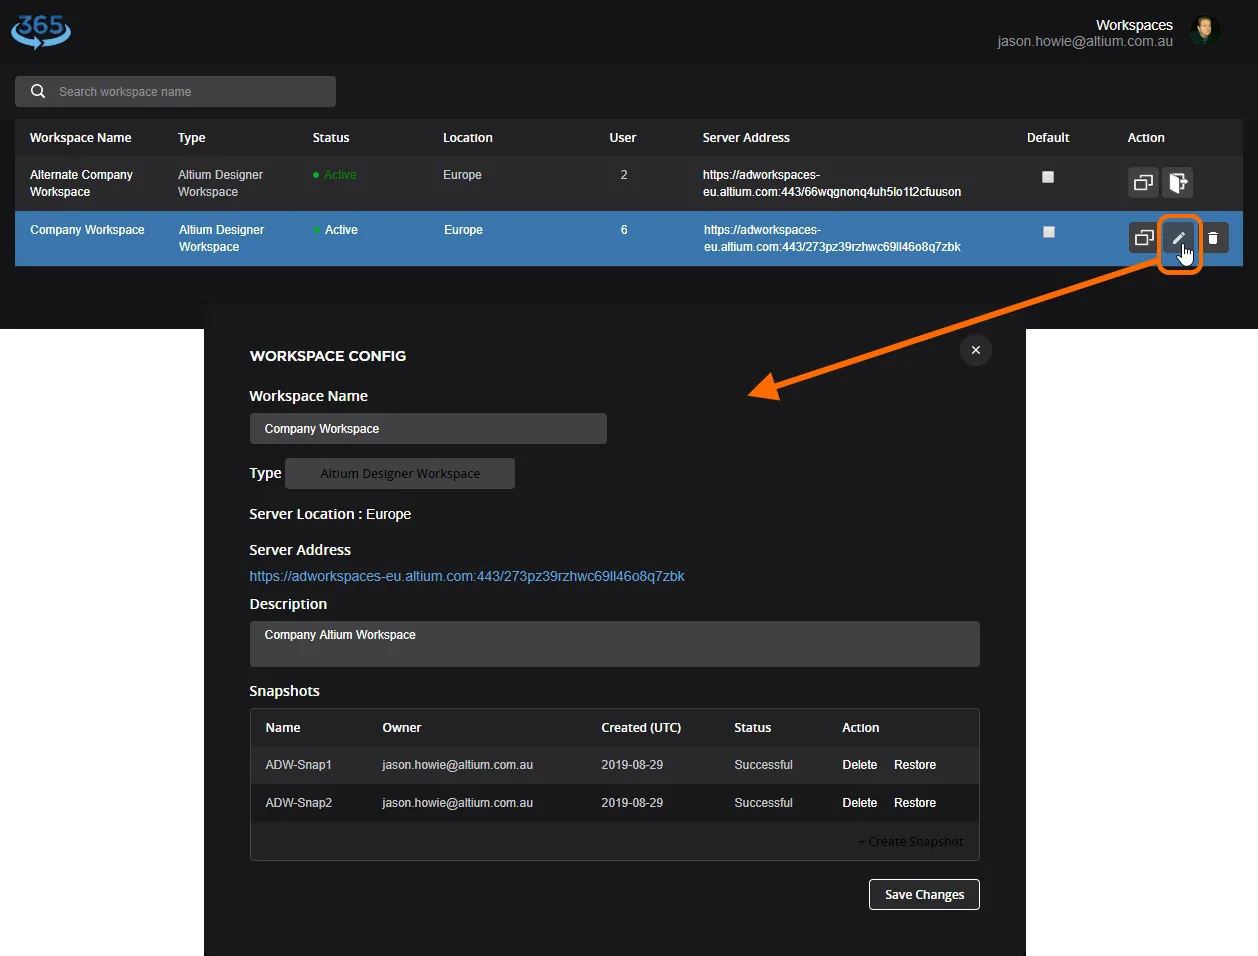Focus the Description text area
Viewport: 1258px width, 956px height.
coord(614,644)
